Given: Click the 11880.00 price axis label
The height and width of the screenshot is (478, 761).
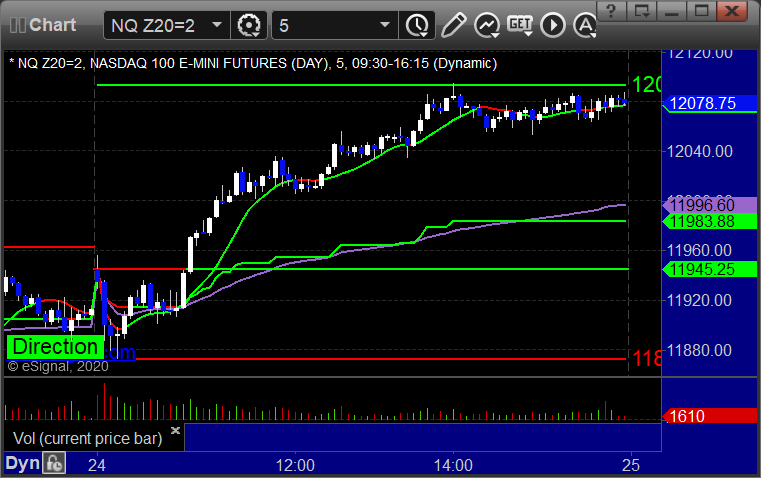Looking at the screenshot, I should (x=699, y=350).
